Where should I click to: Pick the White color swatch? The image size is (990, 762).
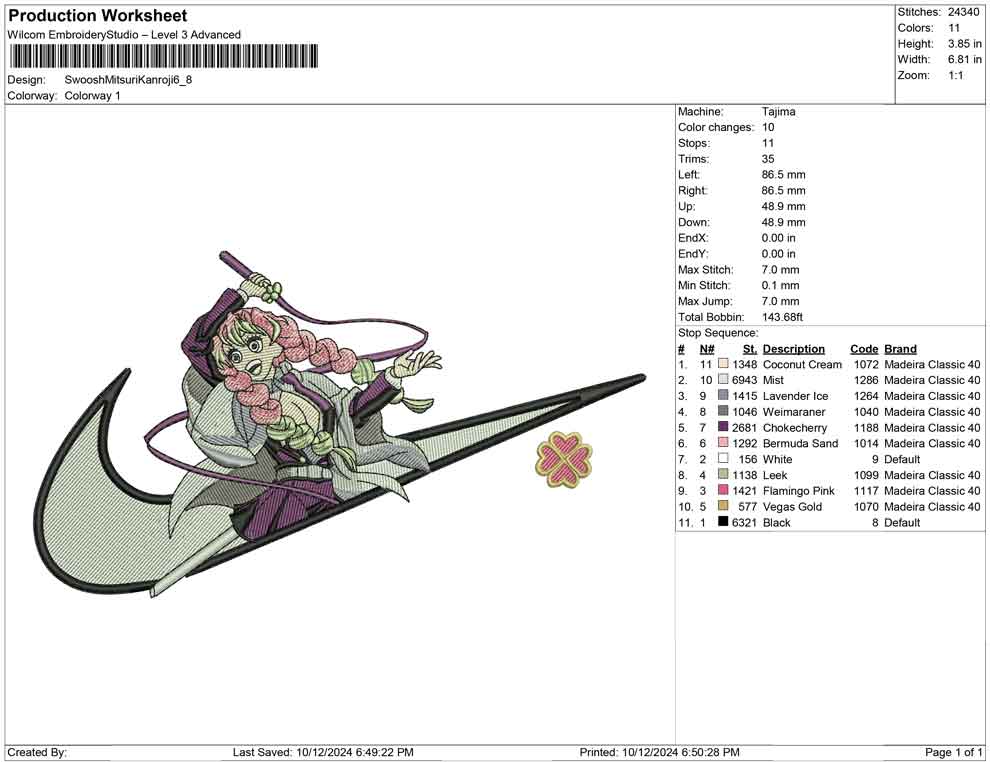723,459
